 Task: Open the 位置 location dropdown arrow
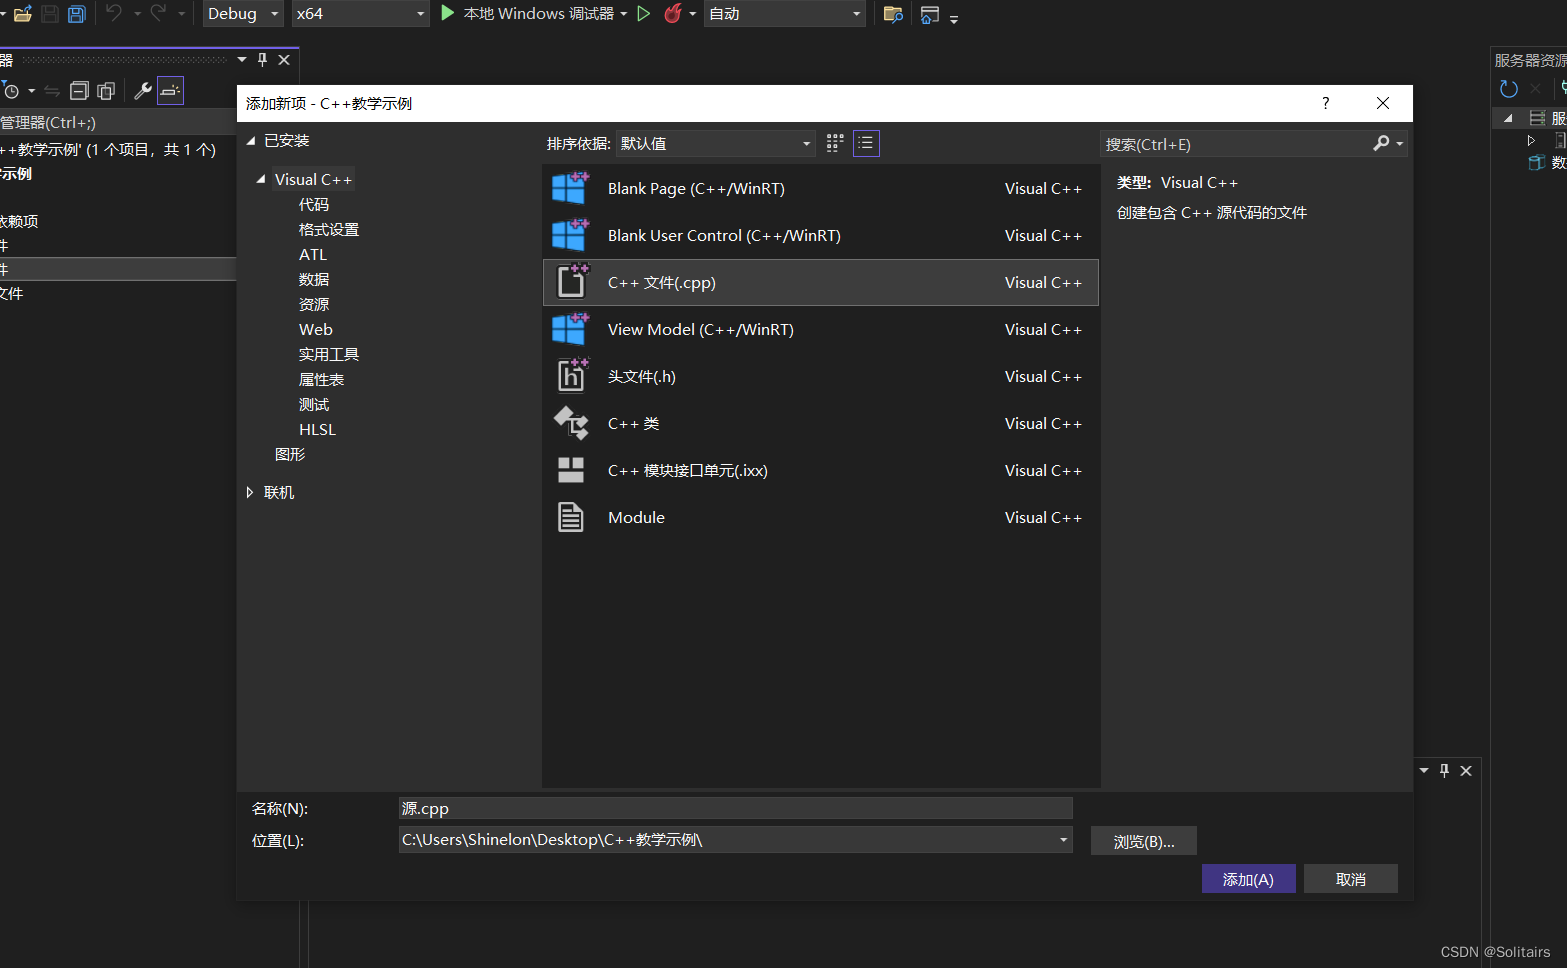(1063, 840)
